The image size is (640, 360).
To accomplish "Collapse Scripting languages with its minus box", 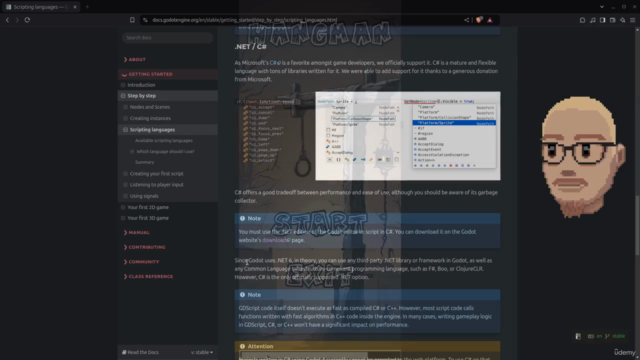I will 125,130.
